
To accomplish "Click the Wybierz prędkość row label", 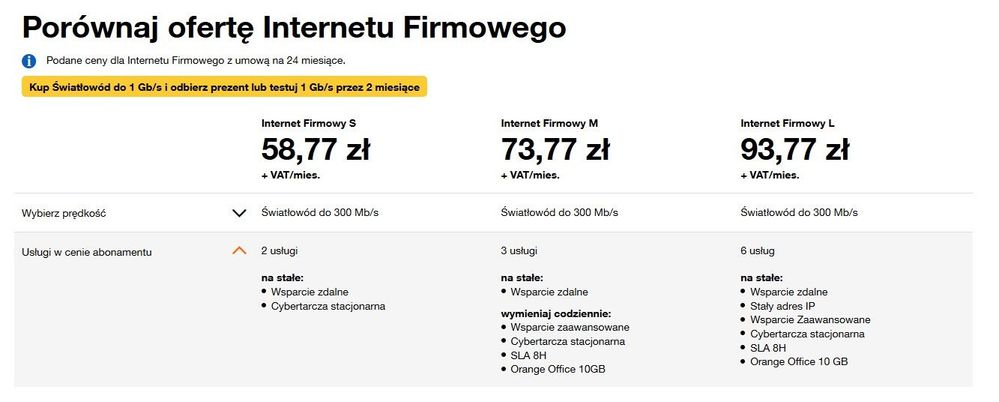I will coord(64,213).
